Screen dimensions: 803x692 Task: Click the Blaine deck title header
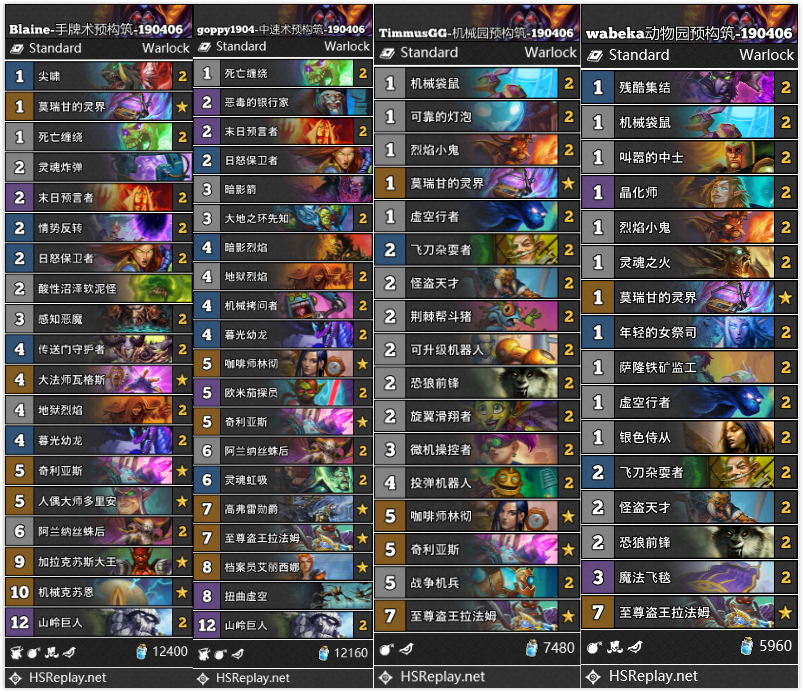96,29
